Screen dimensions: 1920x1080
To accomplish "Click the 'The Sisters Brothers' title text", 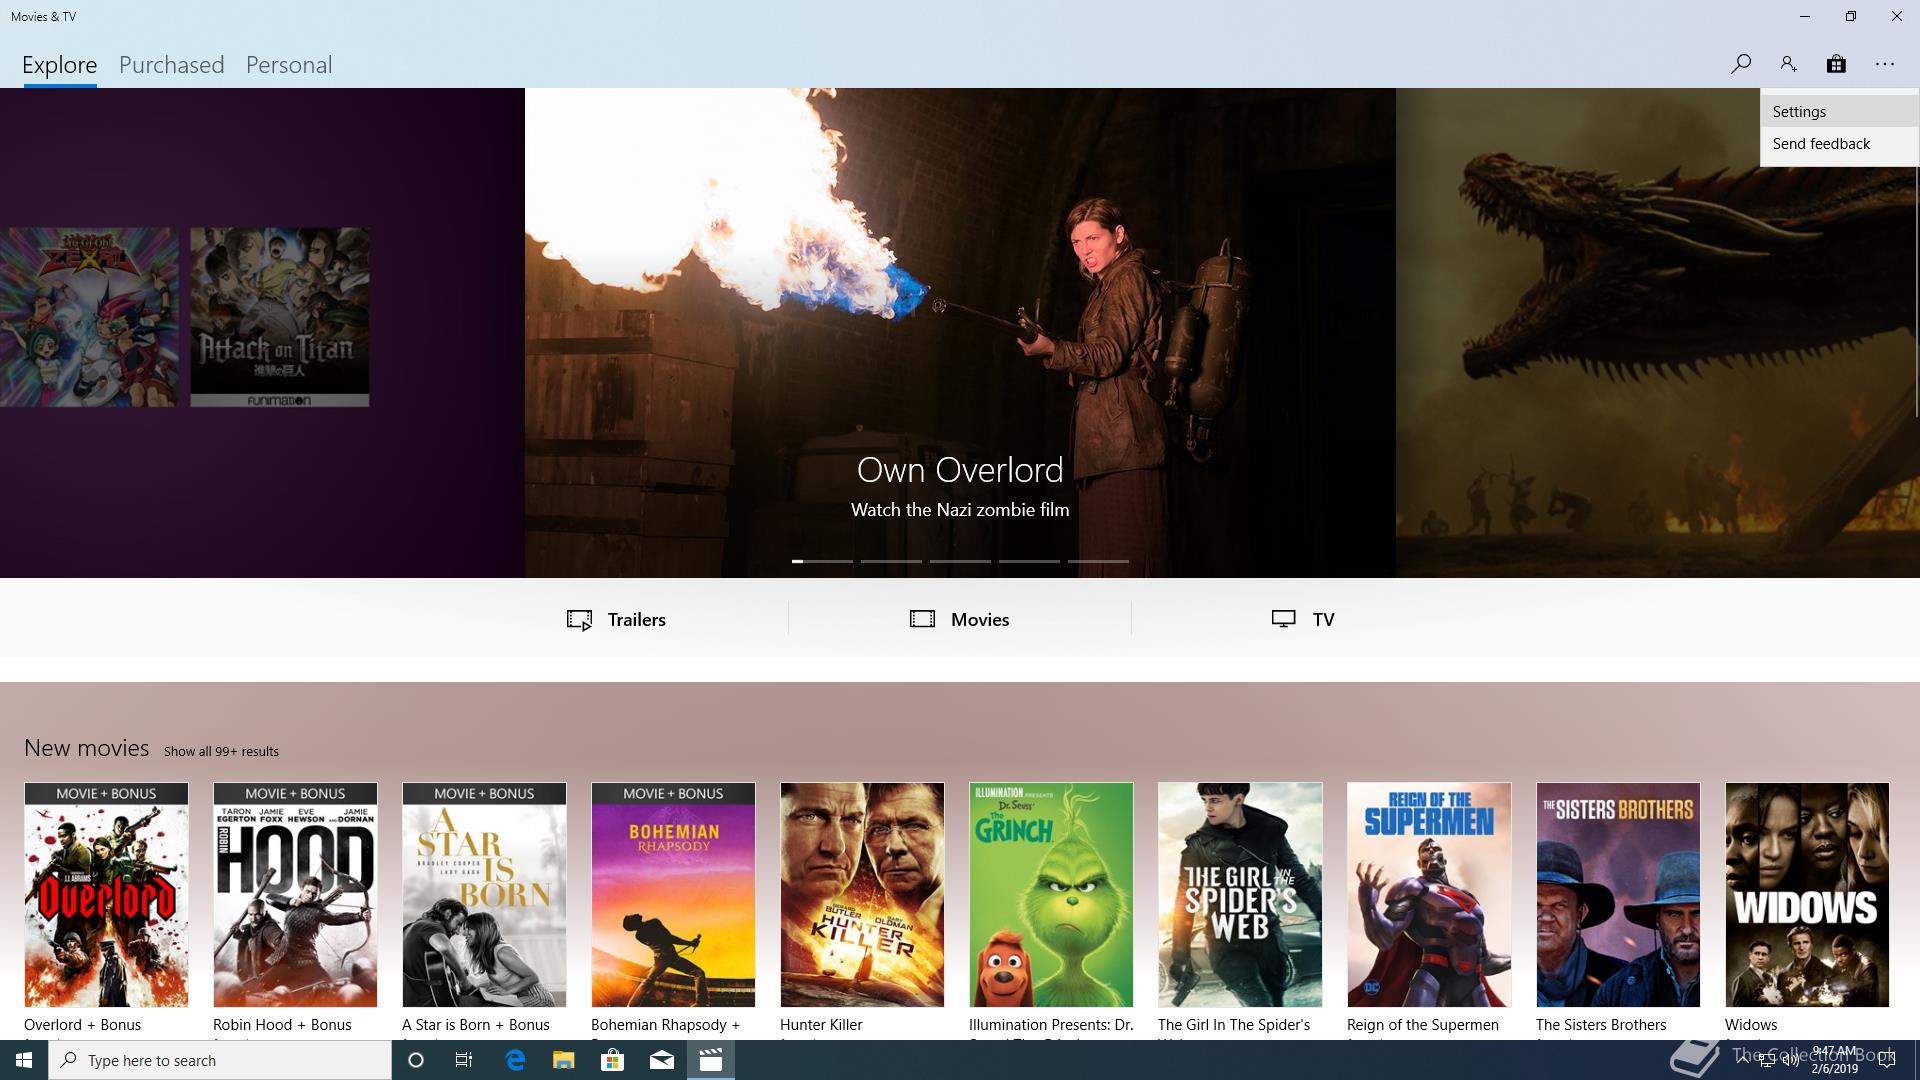I will tap(1601, 1025).
